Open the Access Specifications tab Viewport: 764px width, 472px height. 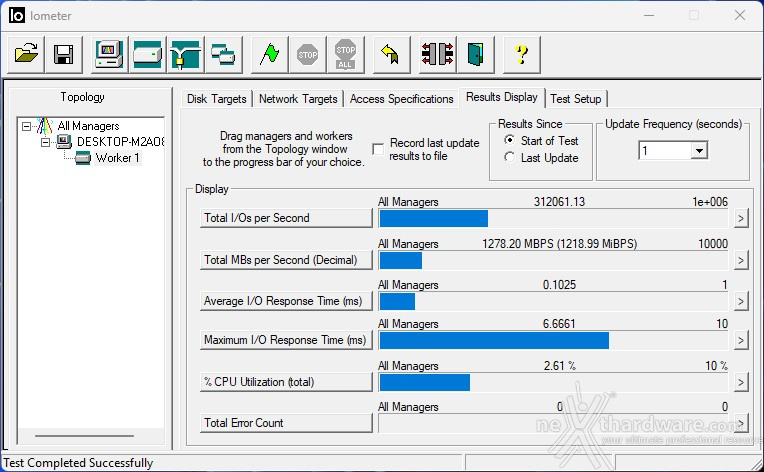pos(401,99)
